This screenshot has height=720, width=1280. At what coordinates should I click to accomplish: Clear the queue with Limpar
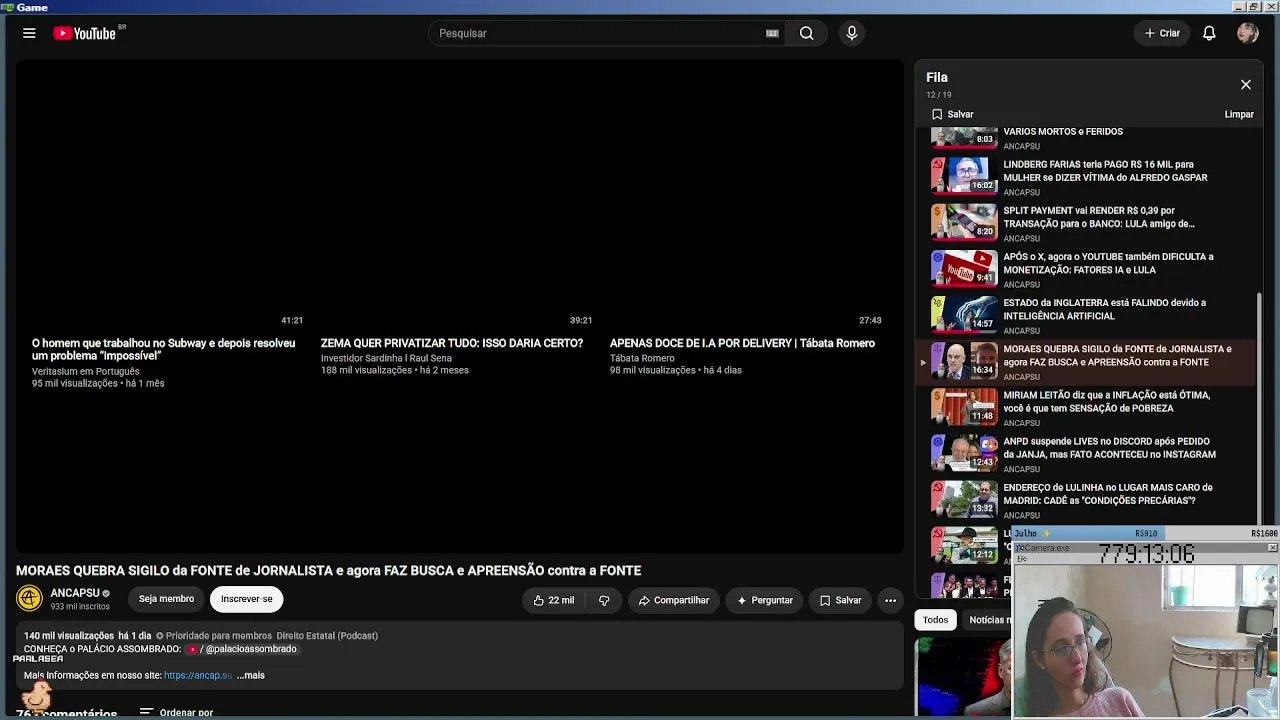(1239, 114)
